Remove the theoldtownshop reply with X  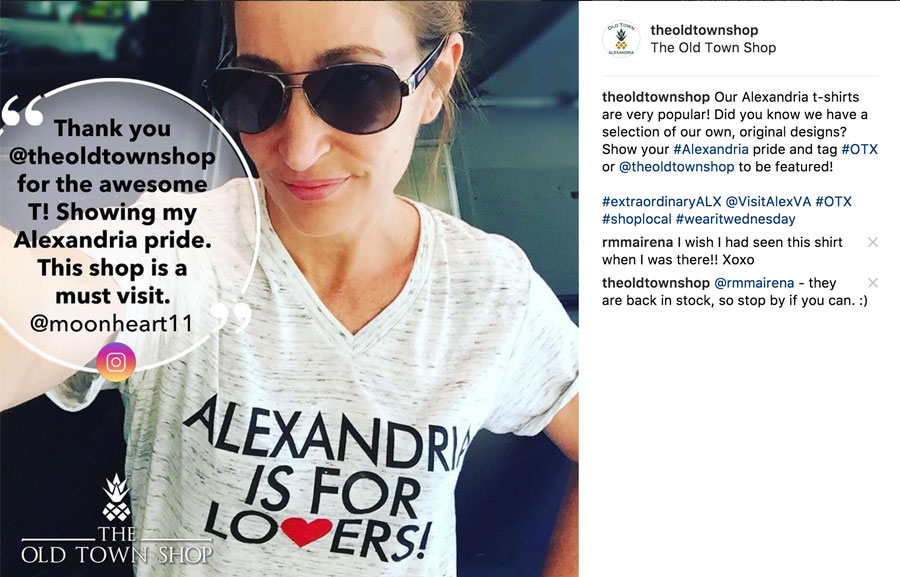[872, 282]
